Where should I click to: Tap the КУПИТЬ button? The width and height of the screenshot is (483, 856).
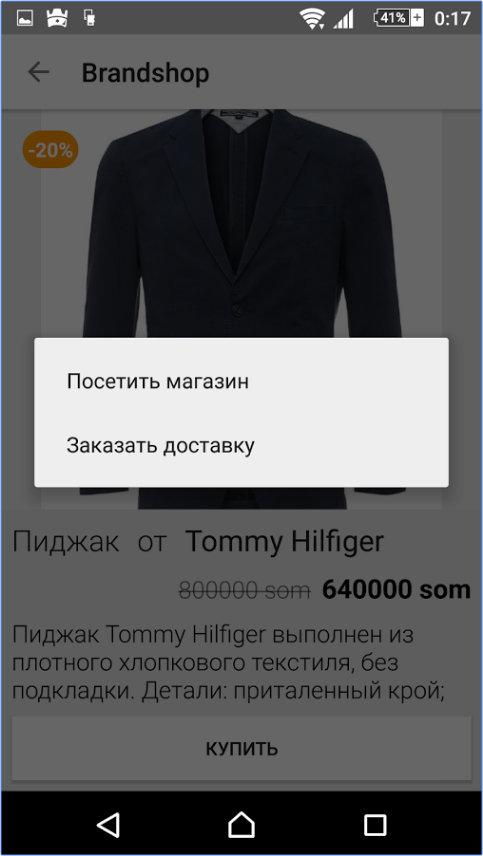(x=241, y=748)
